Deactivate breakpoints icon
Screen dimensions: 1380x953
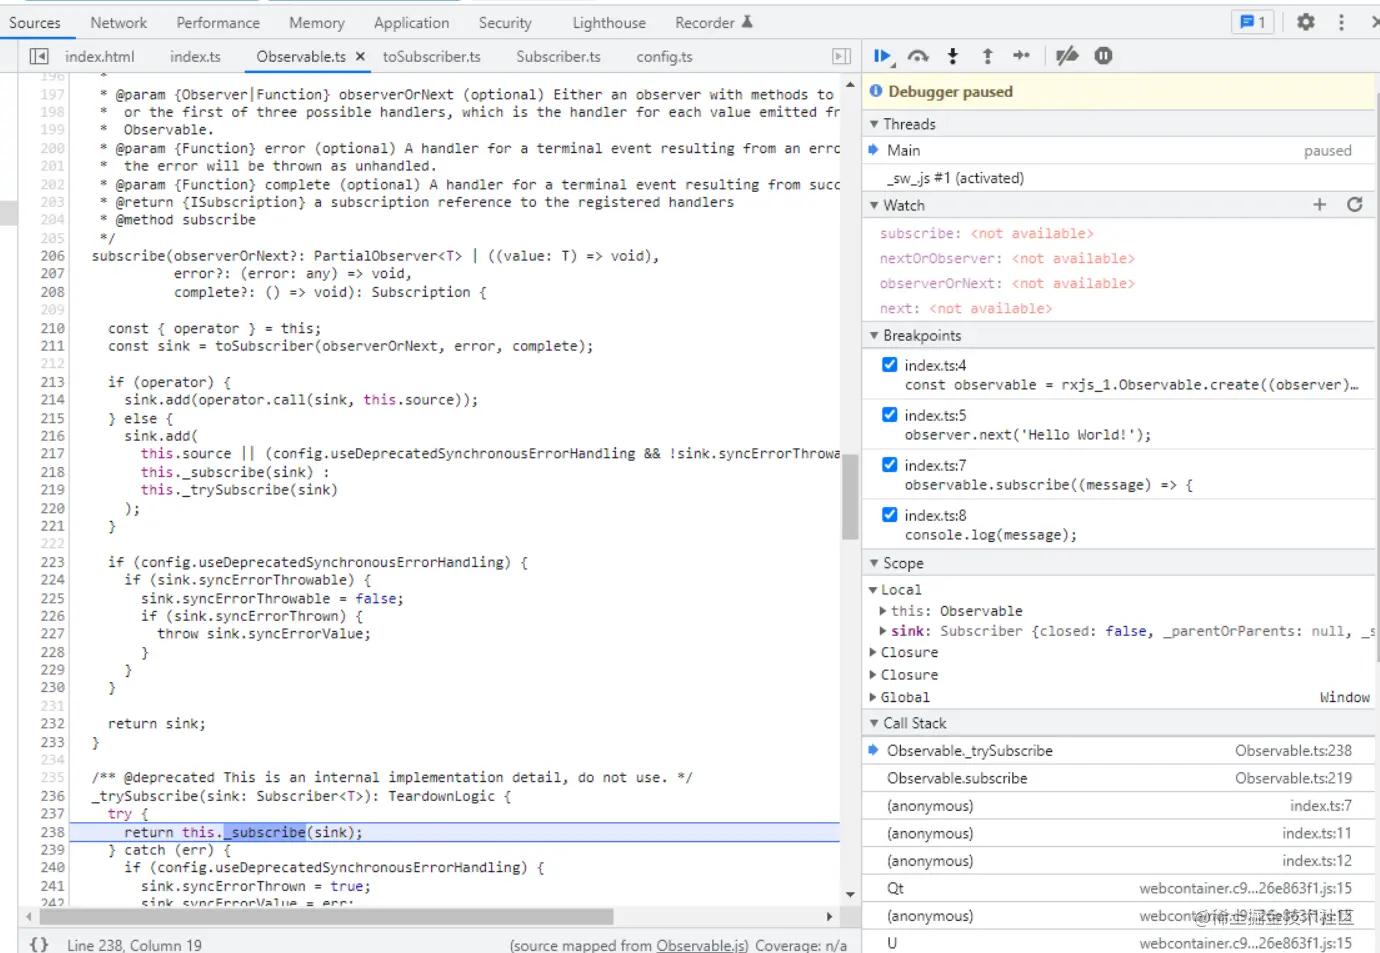point(1067,56)
